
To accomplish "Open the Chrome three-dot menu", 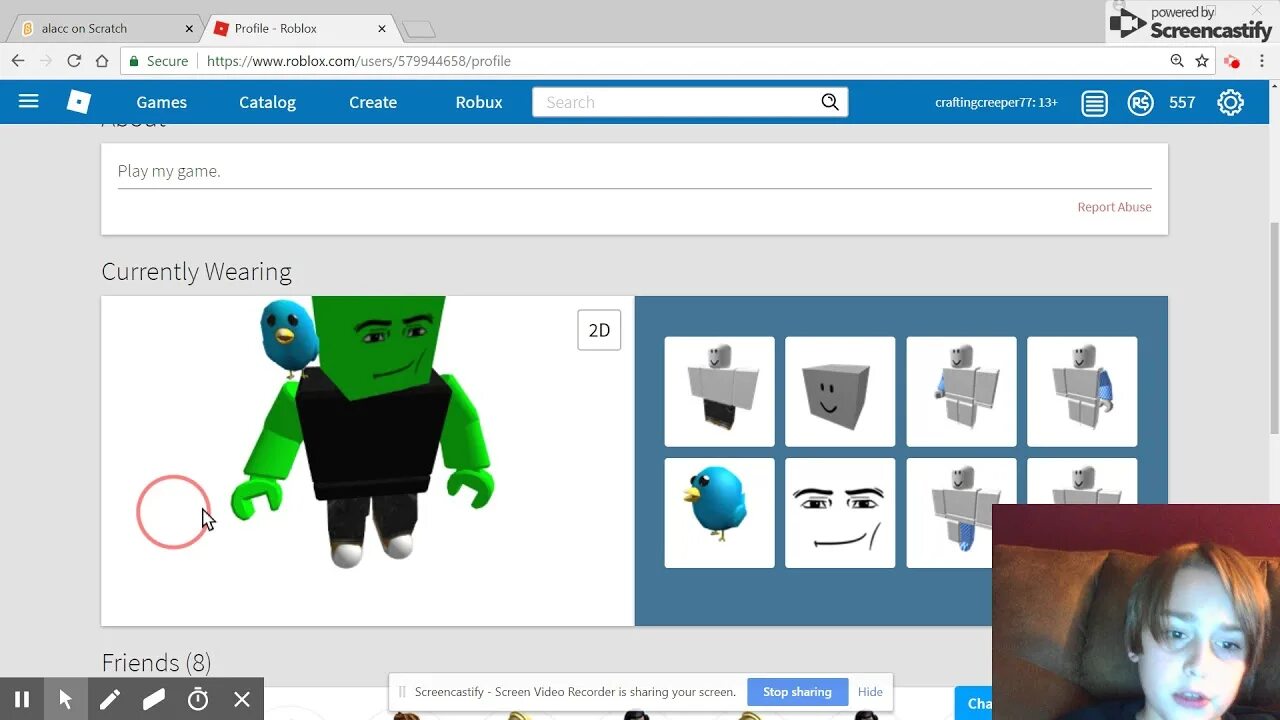I will point(1260,61).
